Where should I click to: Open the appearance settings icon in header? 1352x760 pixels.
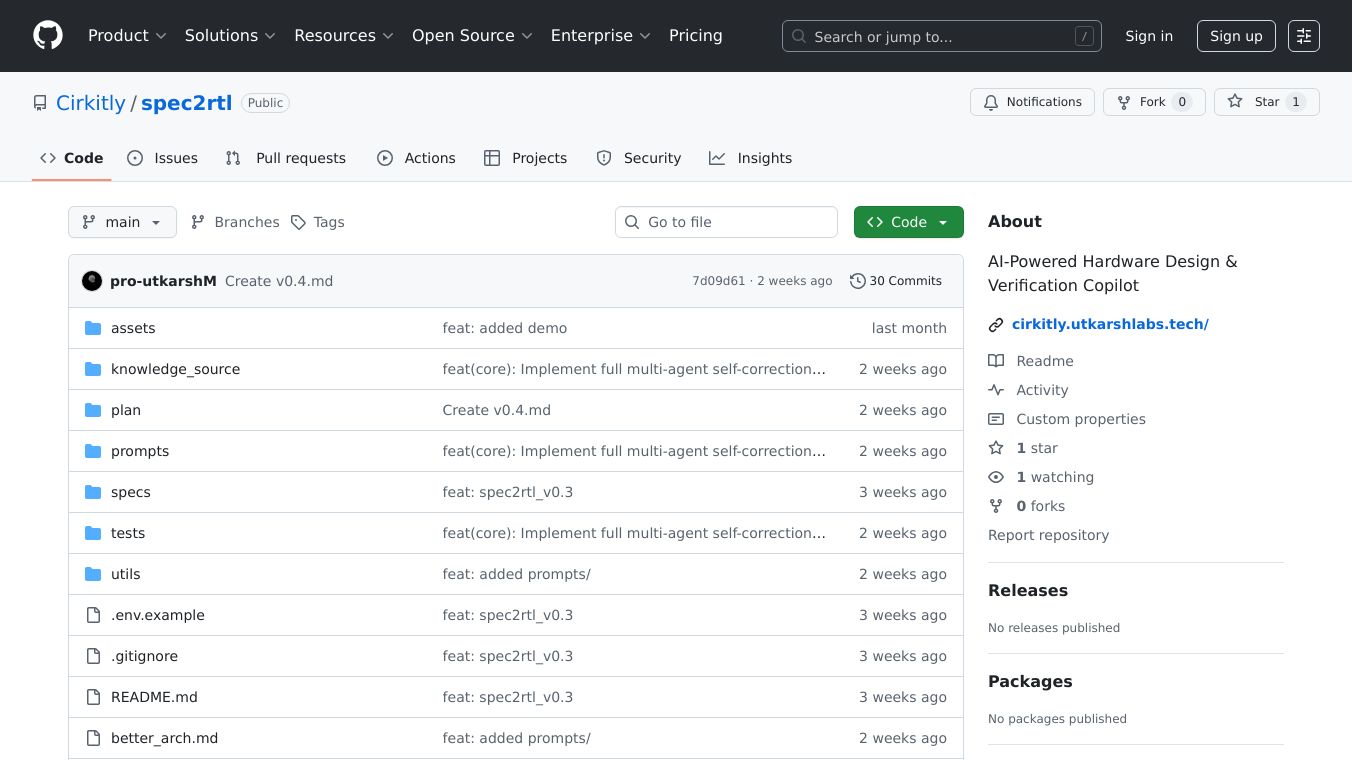coord(1303,36)
